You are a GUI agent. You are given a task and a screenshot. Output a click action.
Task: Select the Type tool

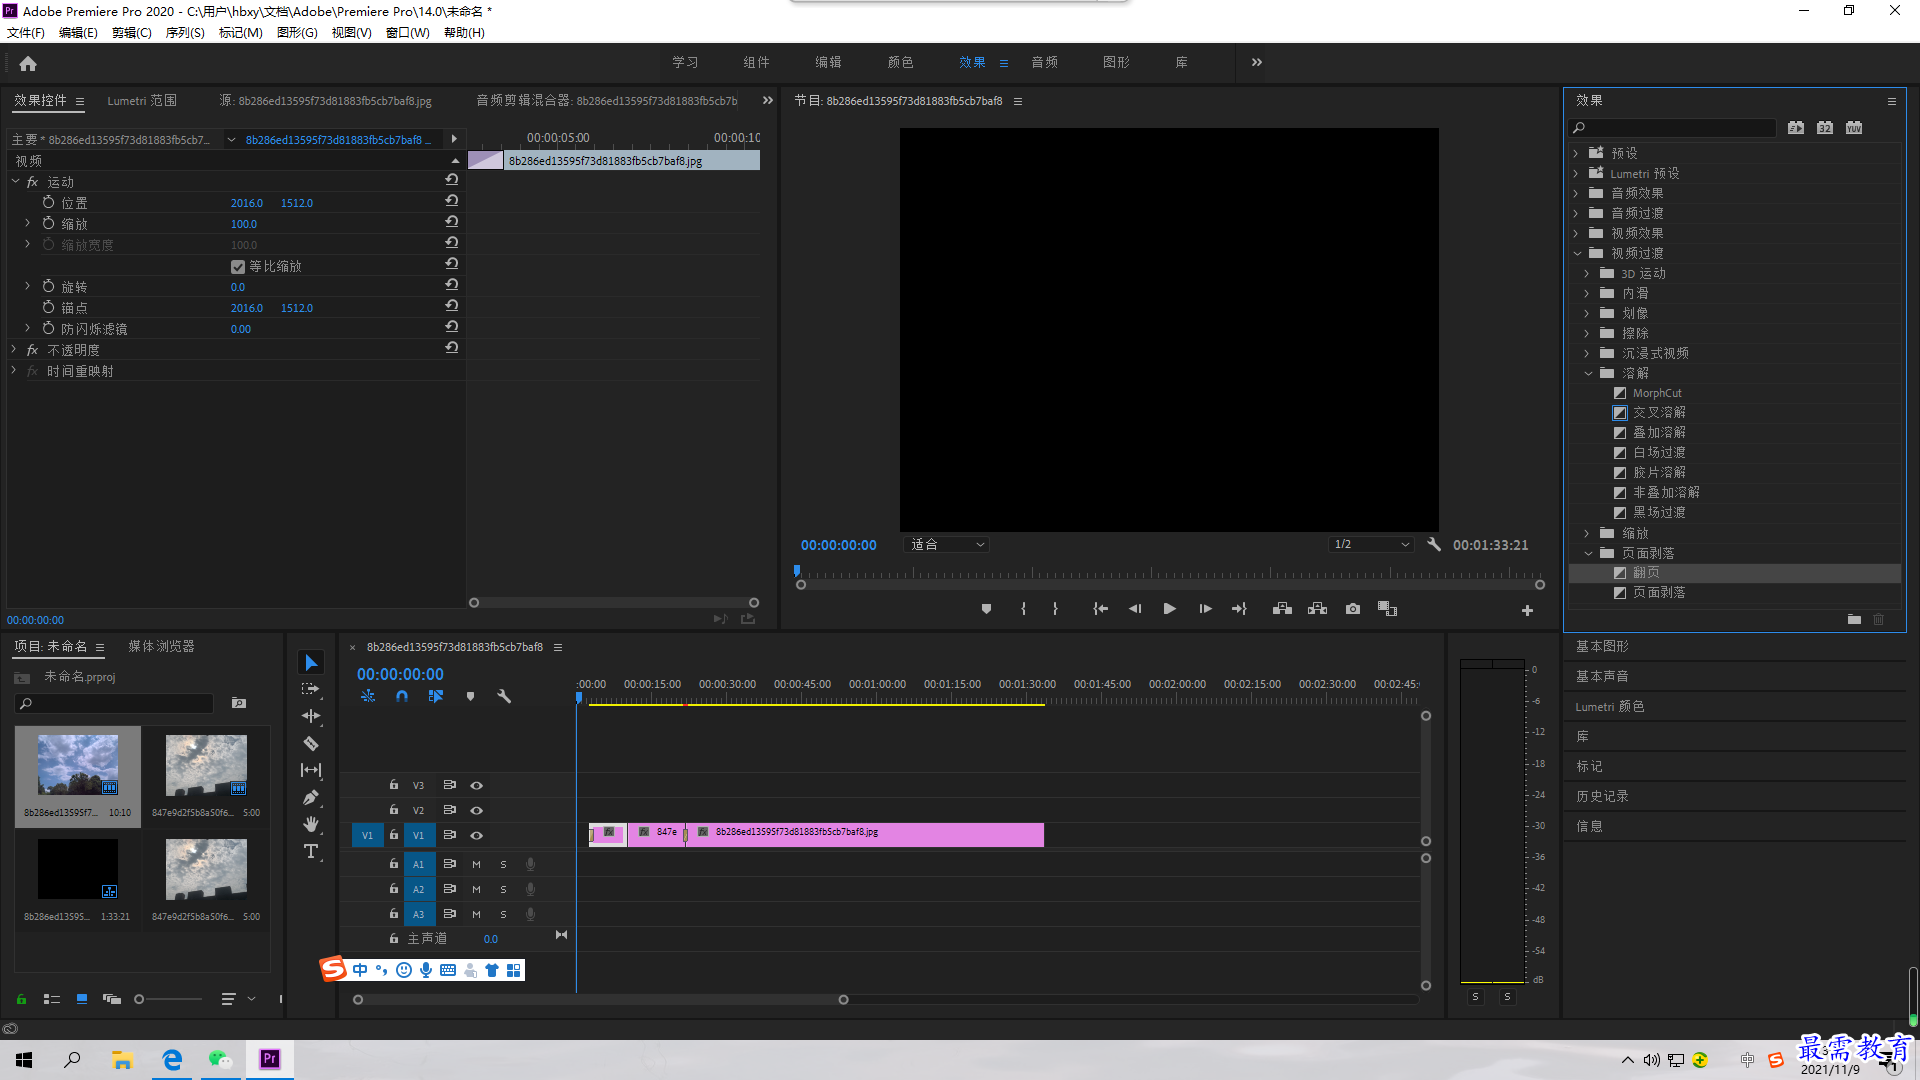tap(311, 851)
